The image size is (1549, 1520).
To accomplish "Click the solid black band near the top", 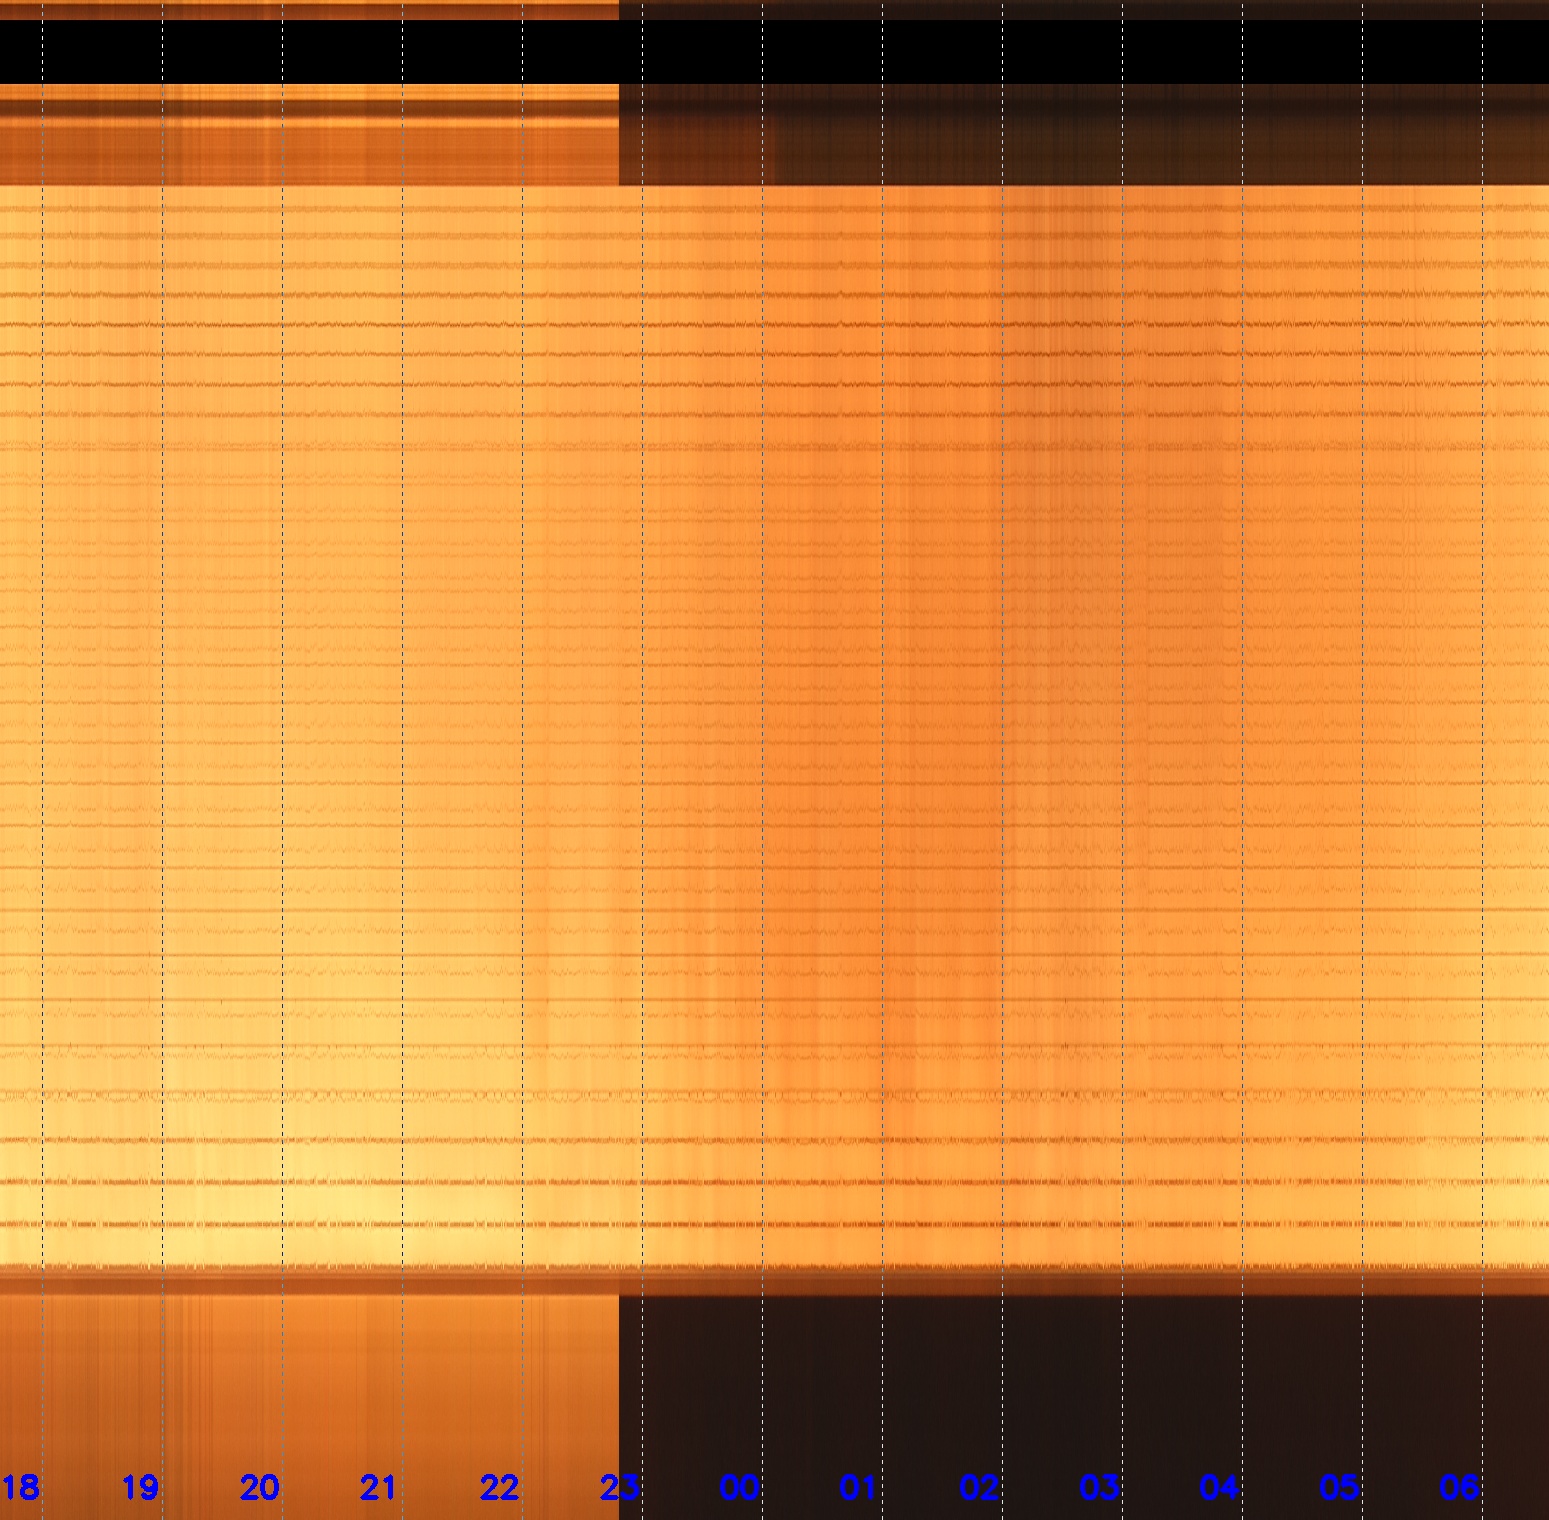I will pos(774,52).
